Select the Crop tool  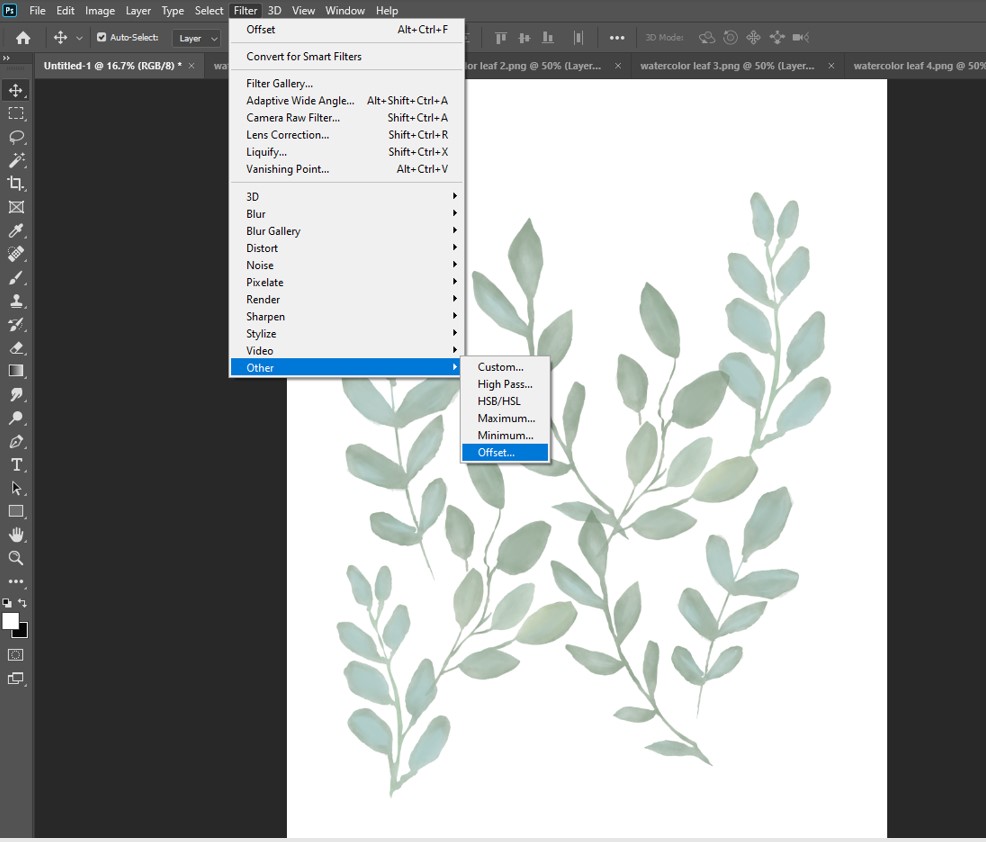click(16, 184)
